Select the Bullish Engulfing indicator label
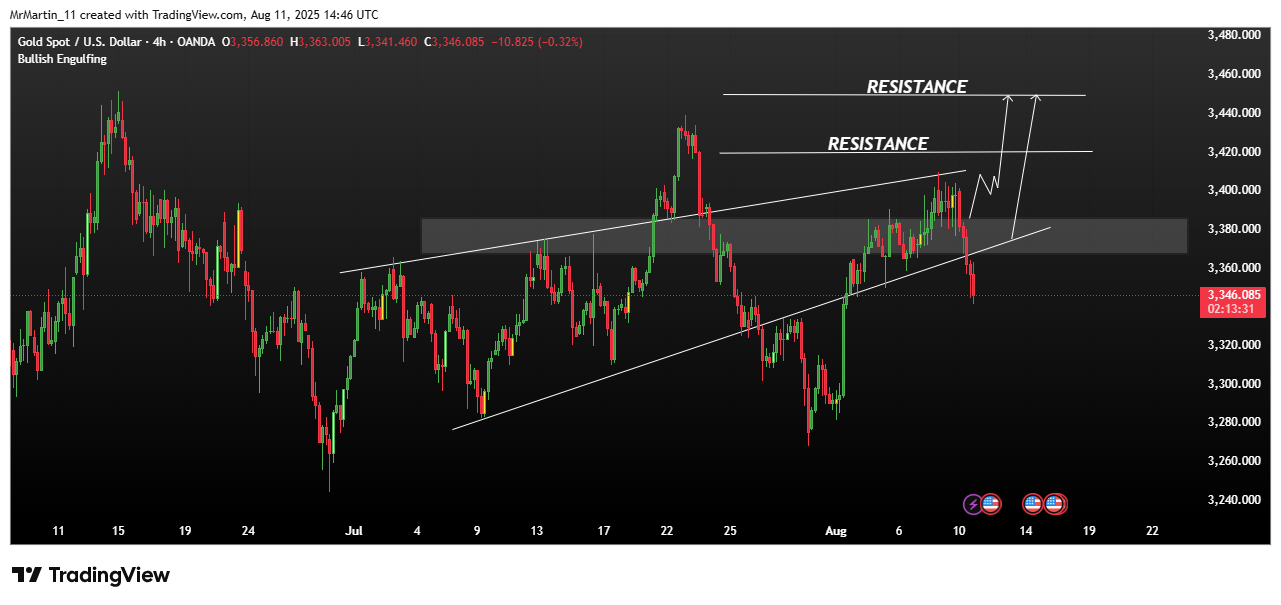This screenshot has width=1281, height=605. (62, 59)
